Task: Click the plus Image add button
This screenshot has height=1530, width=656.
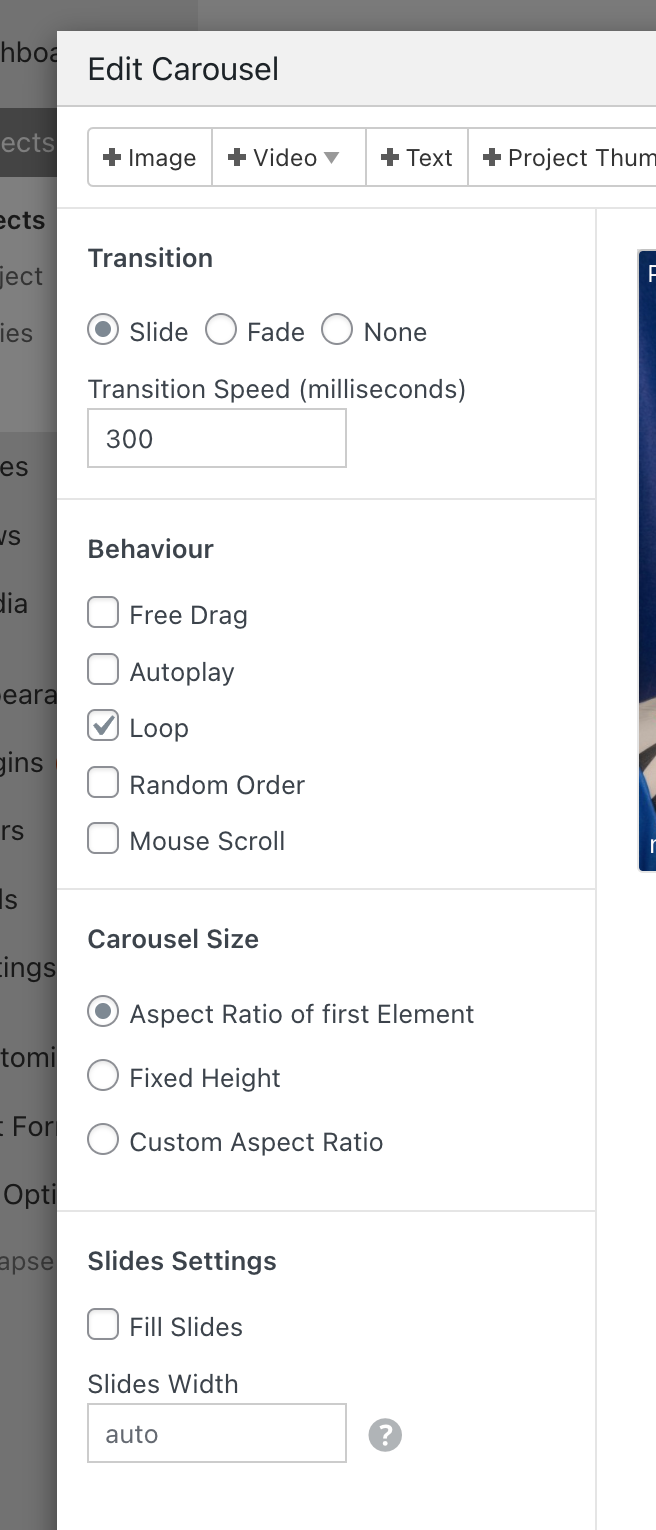Action: click(150, 158)
